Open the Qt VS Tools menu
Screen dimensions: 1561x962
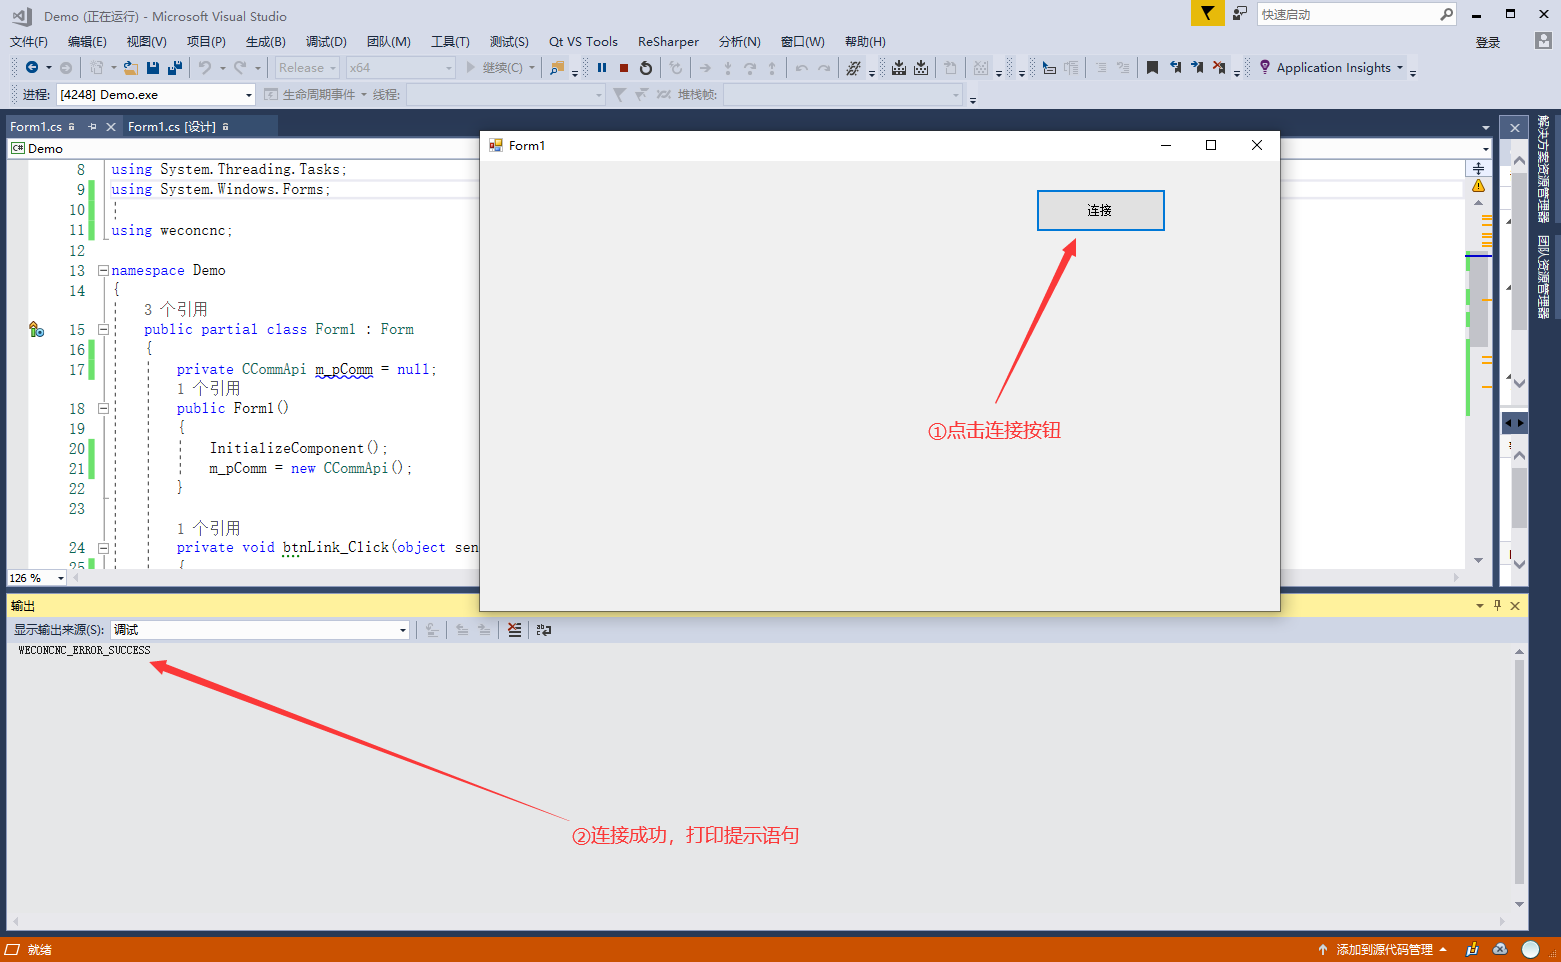click(583, 42)
